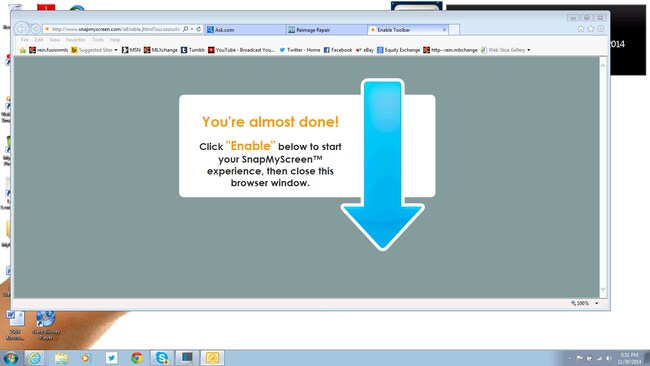Open Windows Start orb

pos(10,358)
